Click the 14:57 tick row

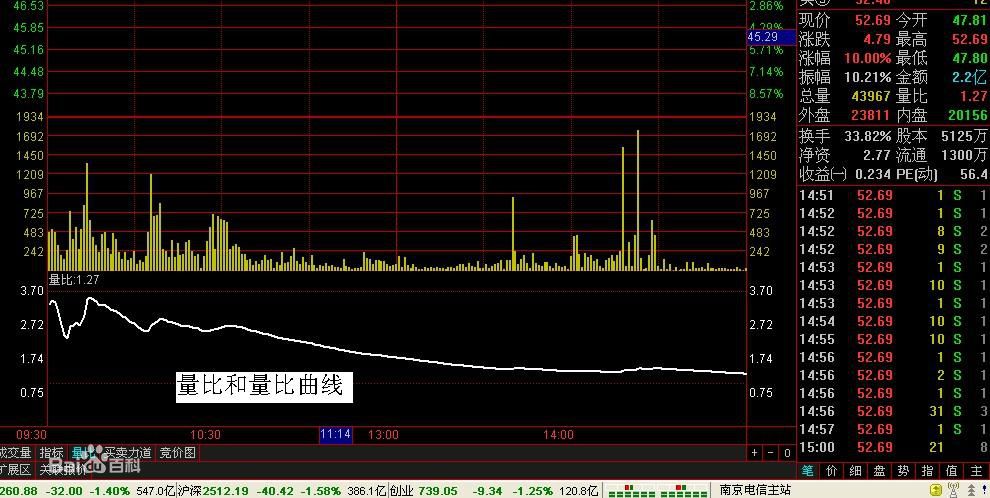coord(893,429)
